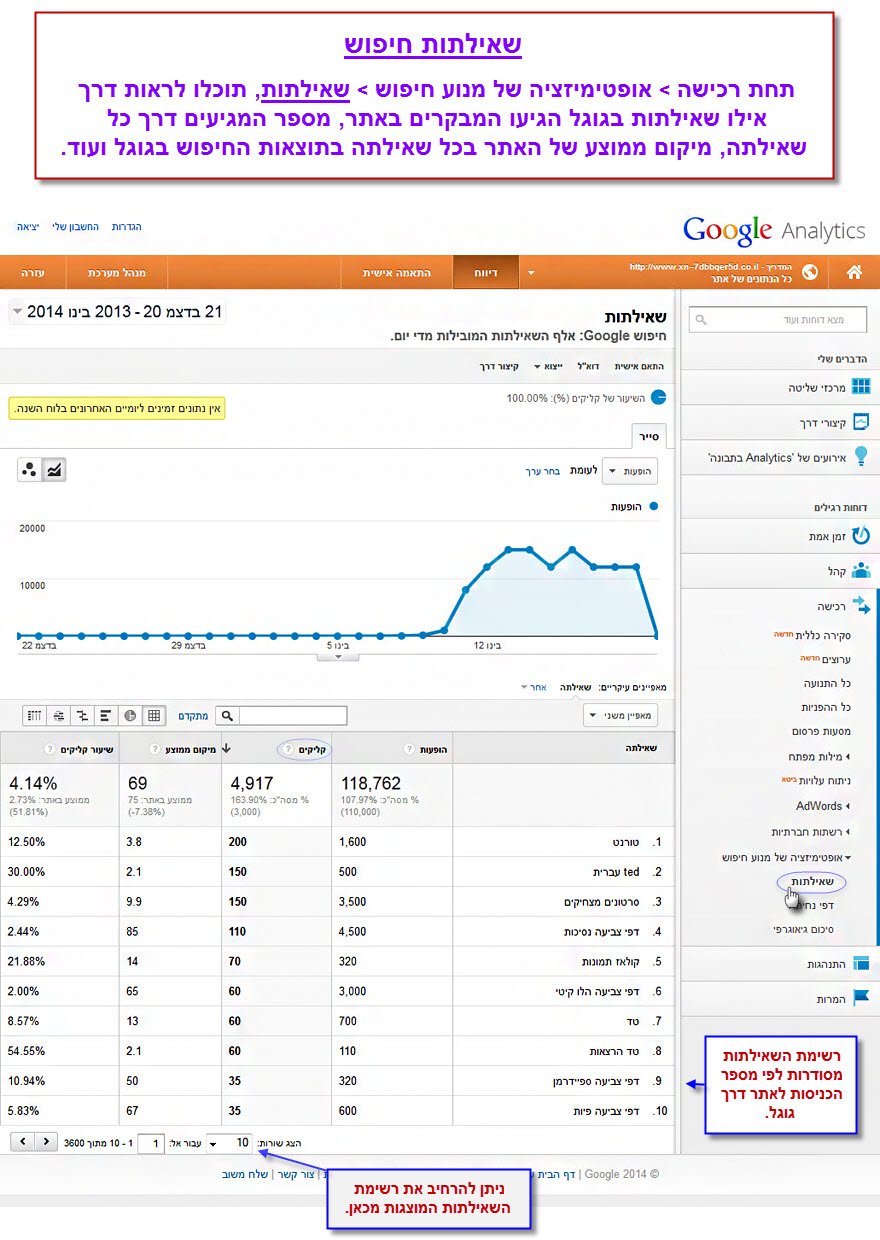Open Real-Time (זמן אמת) reports

[860, 536]
